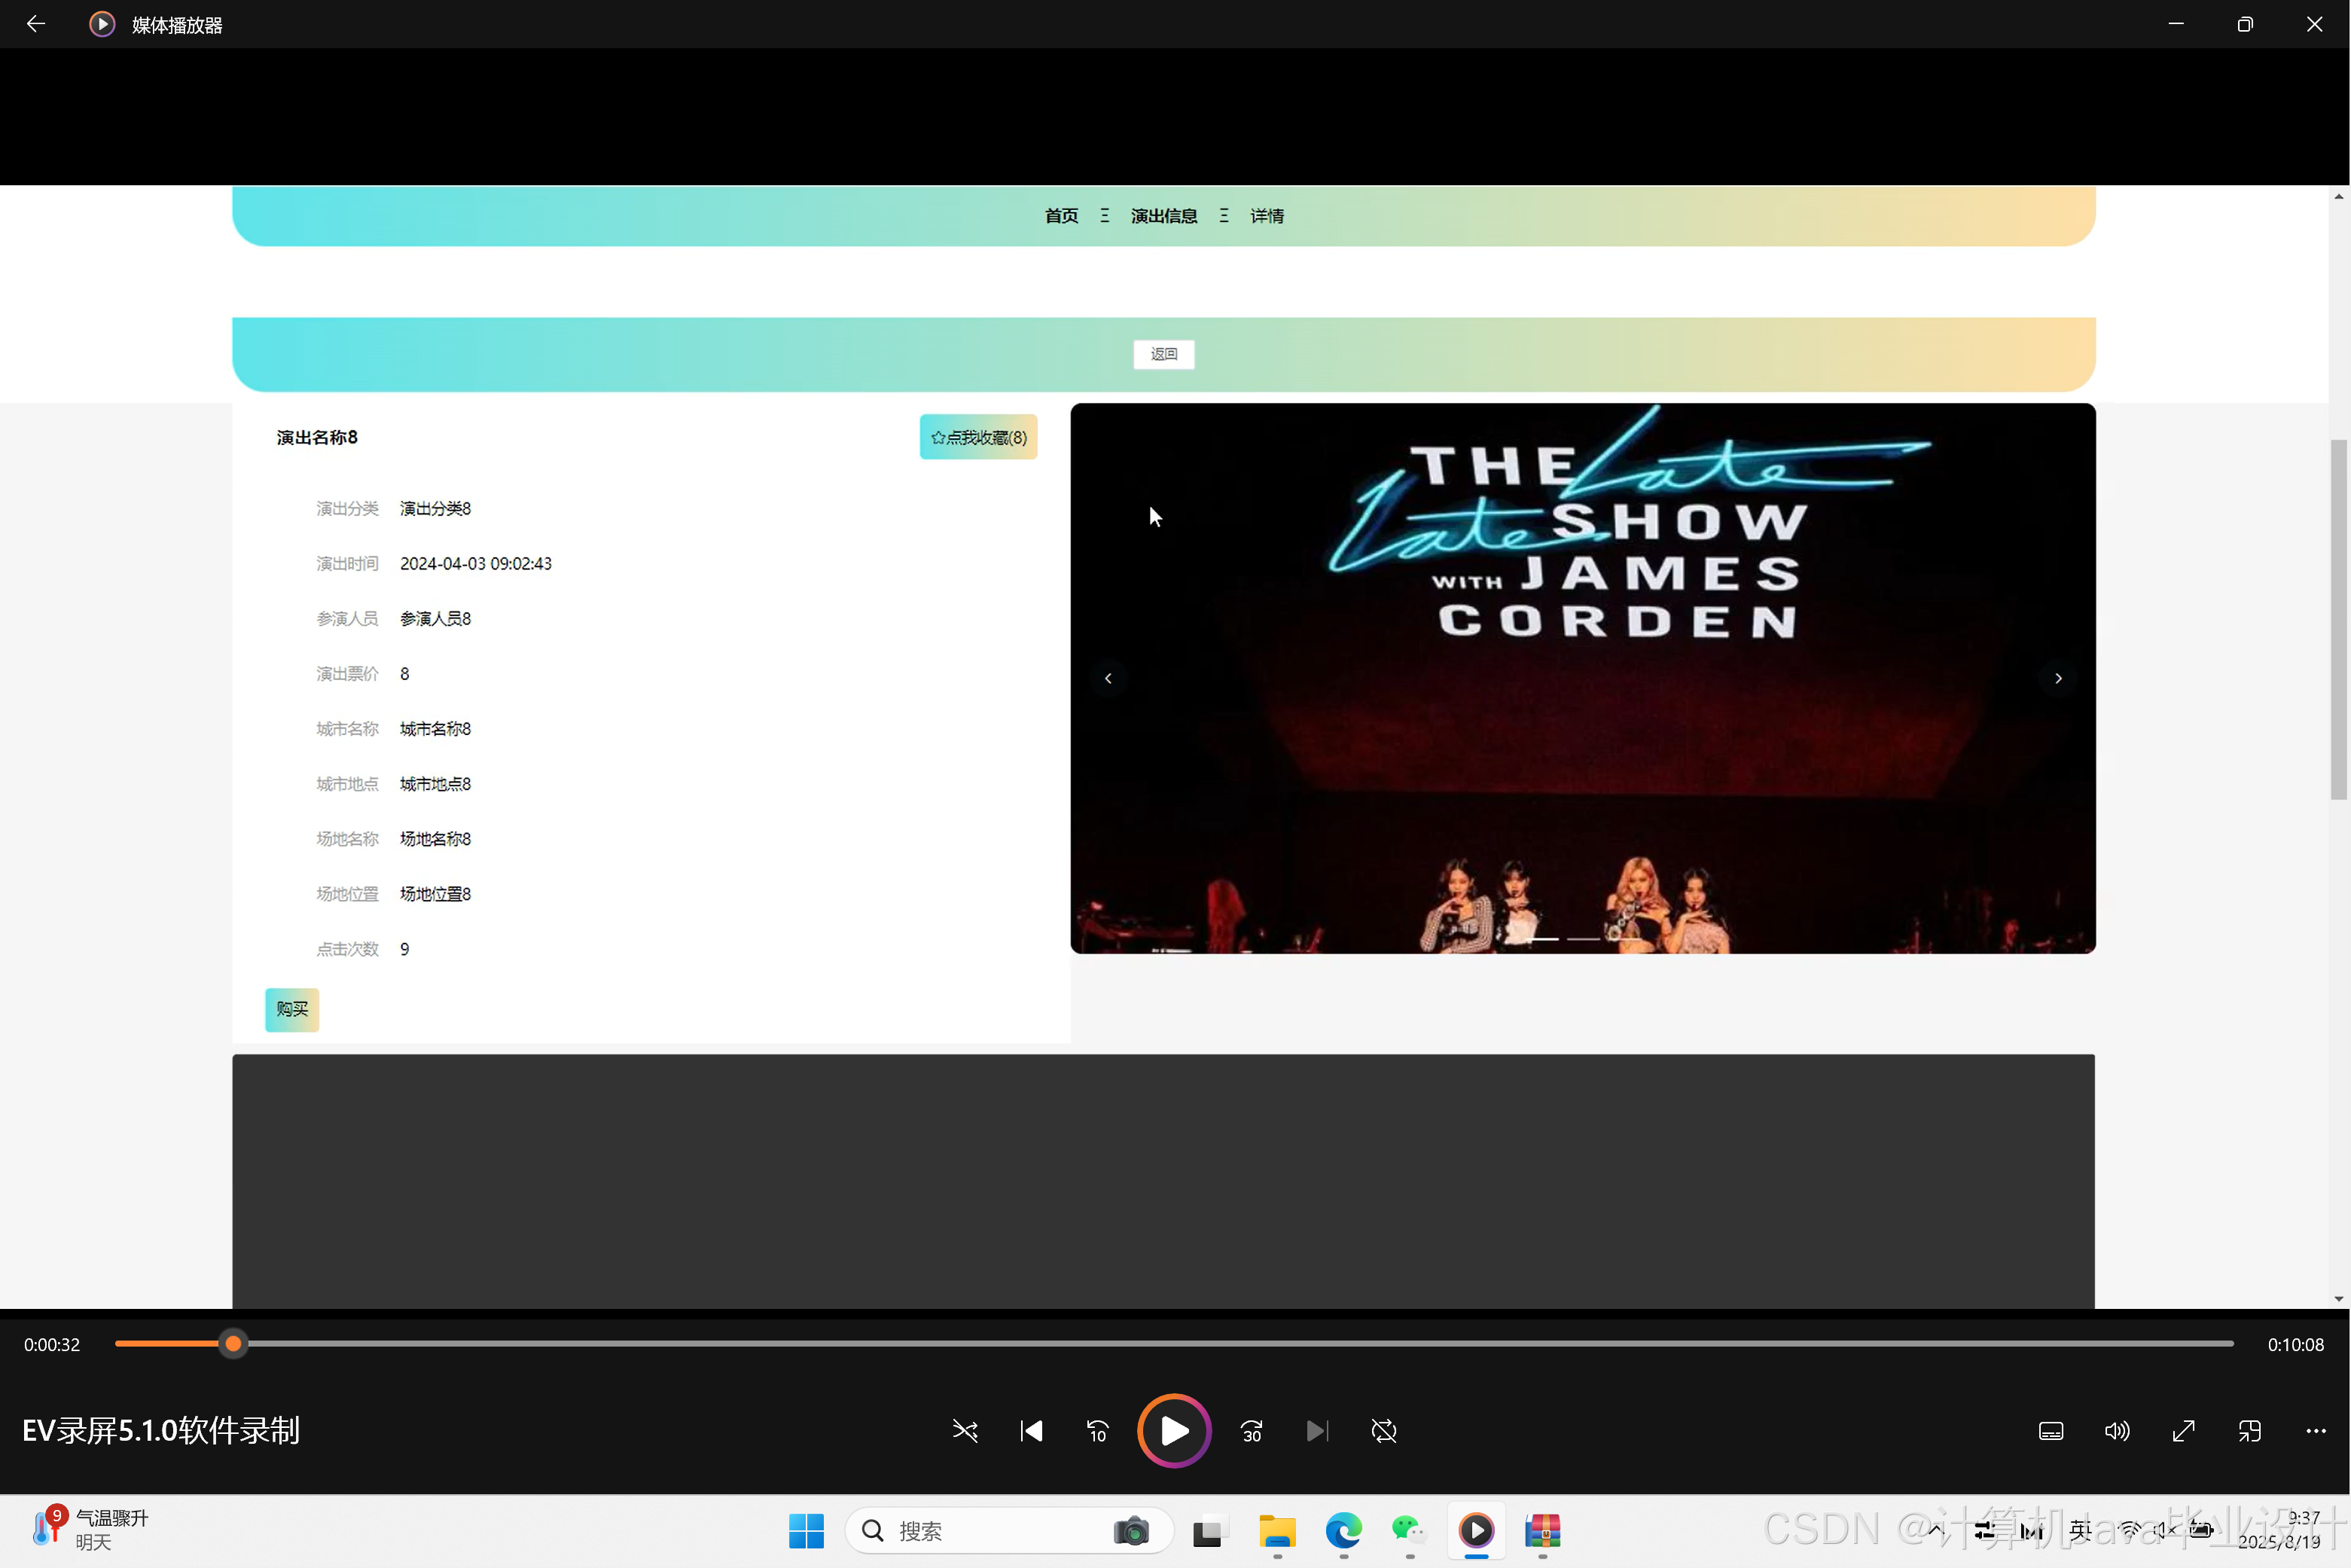This screenshot has width=2351, height=1568.
Task: Restore down the Media Player window
Action: pyautogui.click(x=2245, y=24)
